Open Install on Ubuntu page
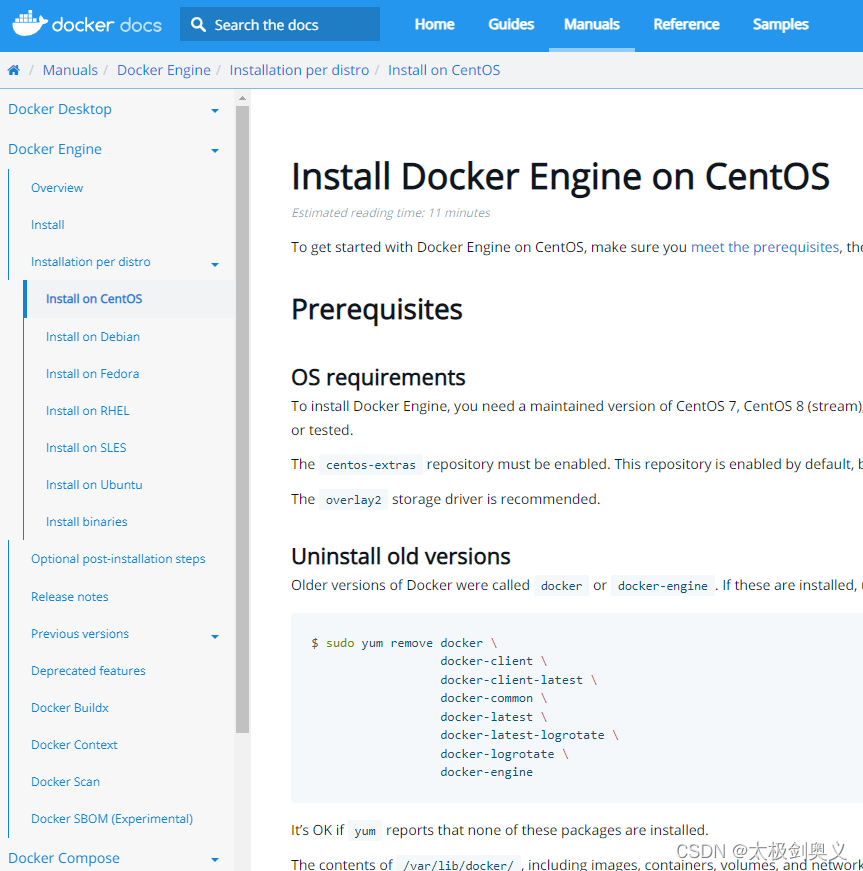This screenshot has width=863, height=871. pos(94,485)
